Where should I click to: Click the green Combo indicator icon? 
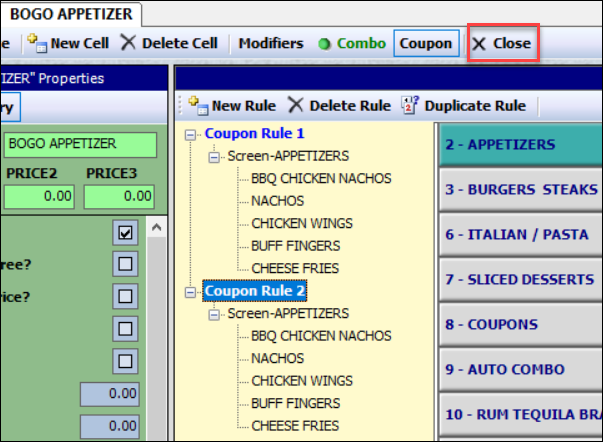click(x=324, y=44)
